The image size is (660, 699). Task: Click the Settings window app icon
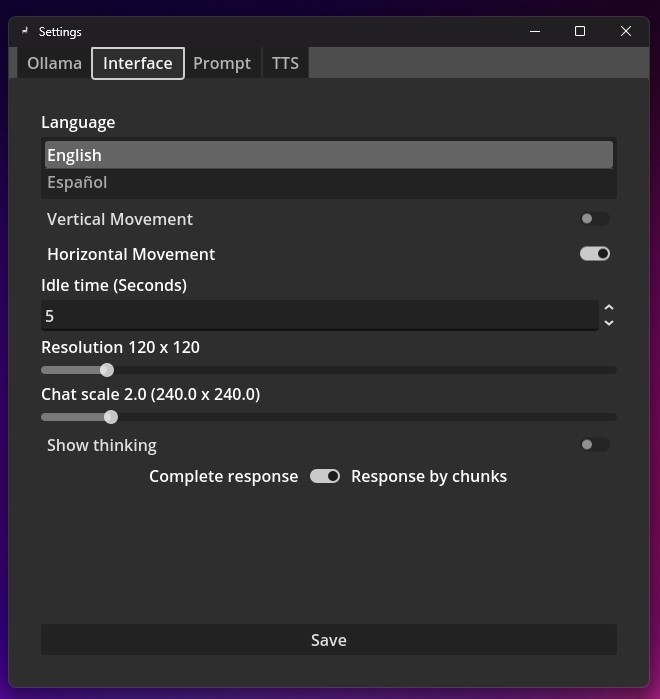[25, 32]
